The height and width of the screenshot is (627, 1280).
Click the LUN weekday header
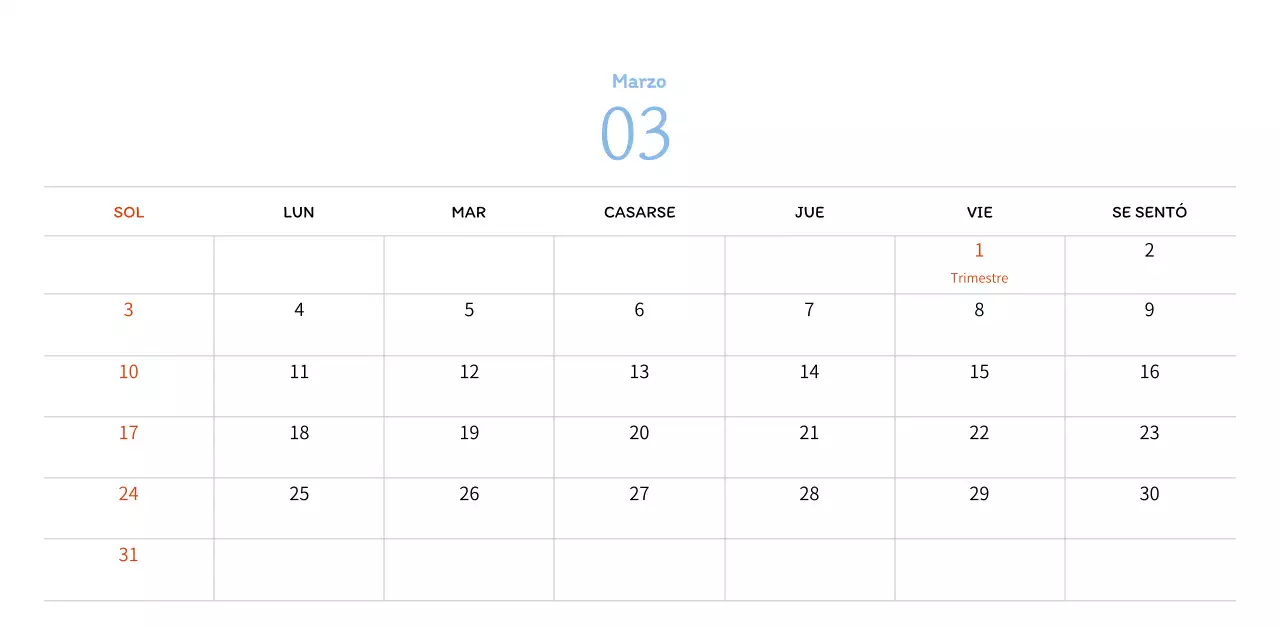(x=299, y=212)
